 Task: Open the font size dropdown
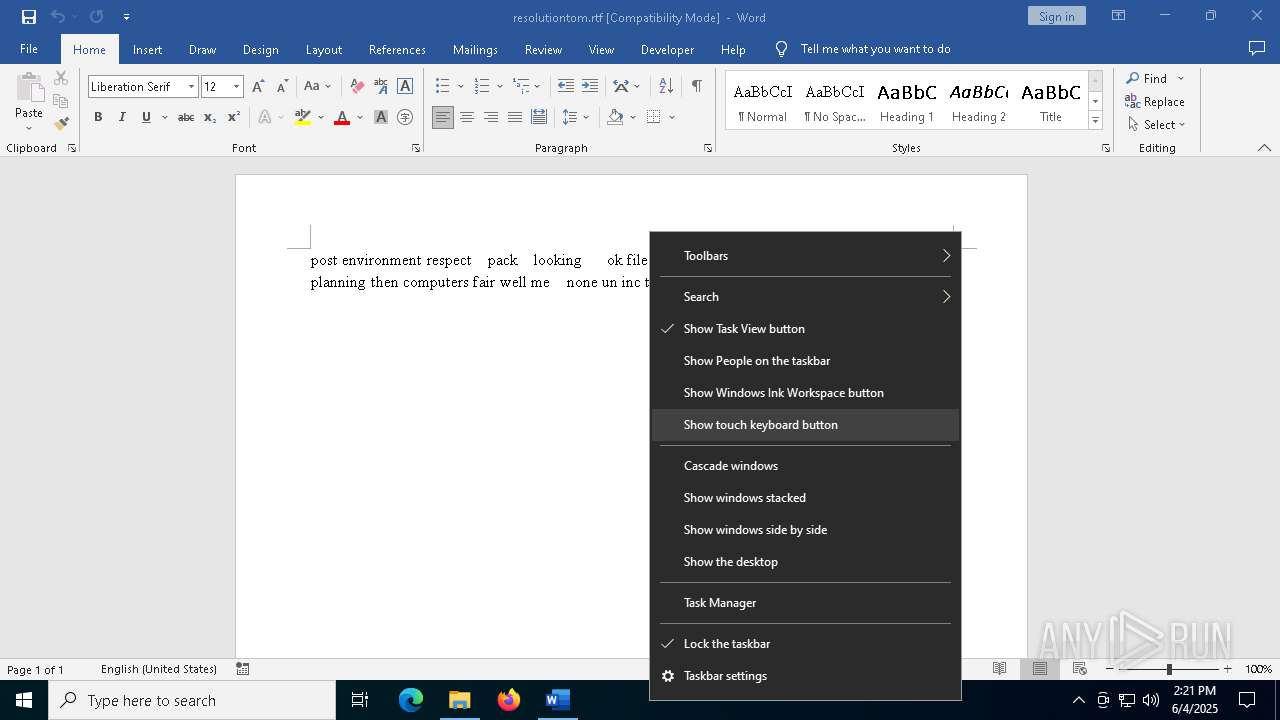tap(236, 87)
